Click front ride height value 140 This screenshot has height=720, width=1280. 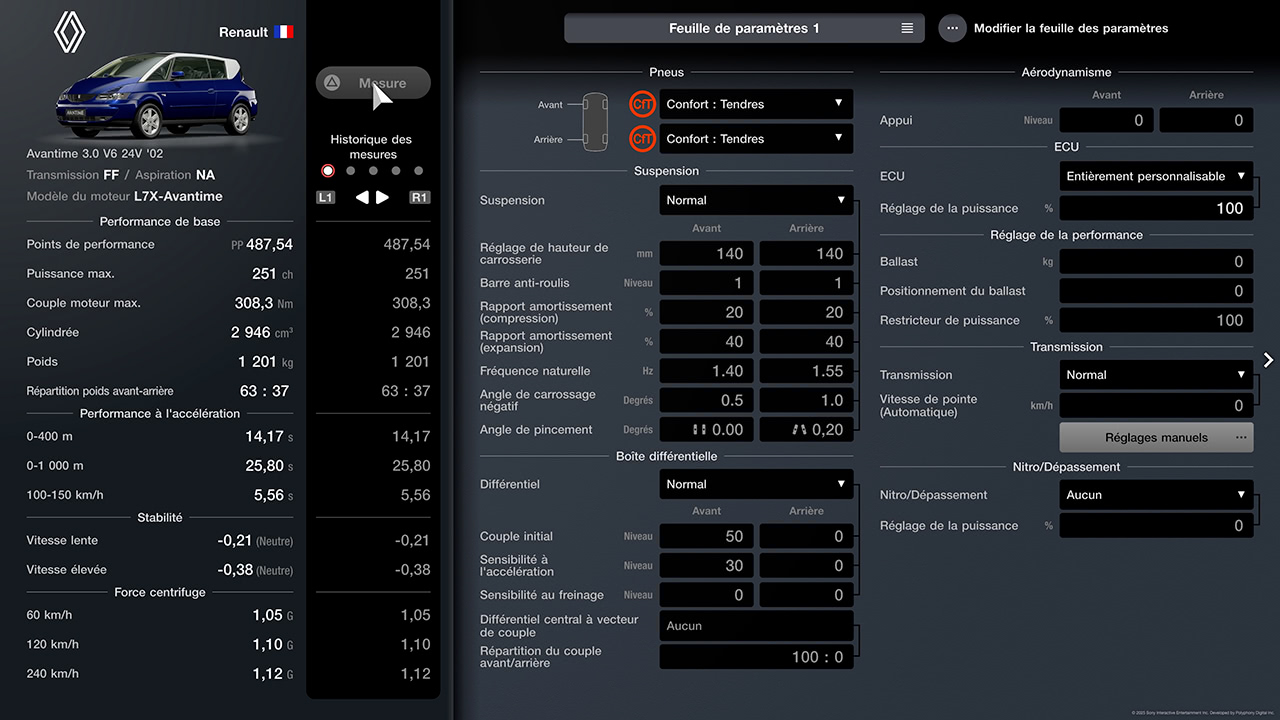[x=706, y=254]
